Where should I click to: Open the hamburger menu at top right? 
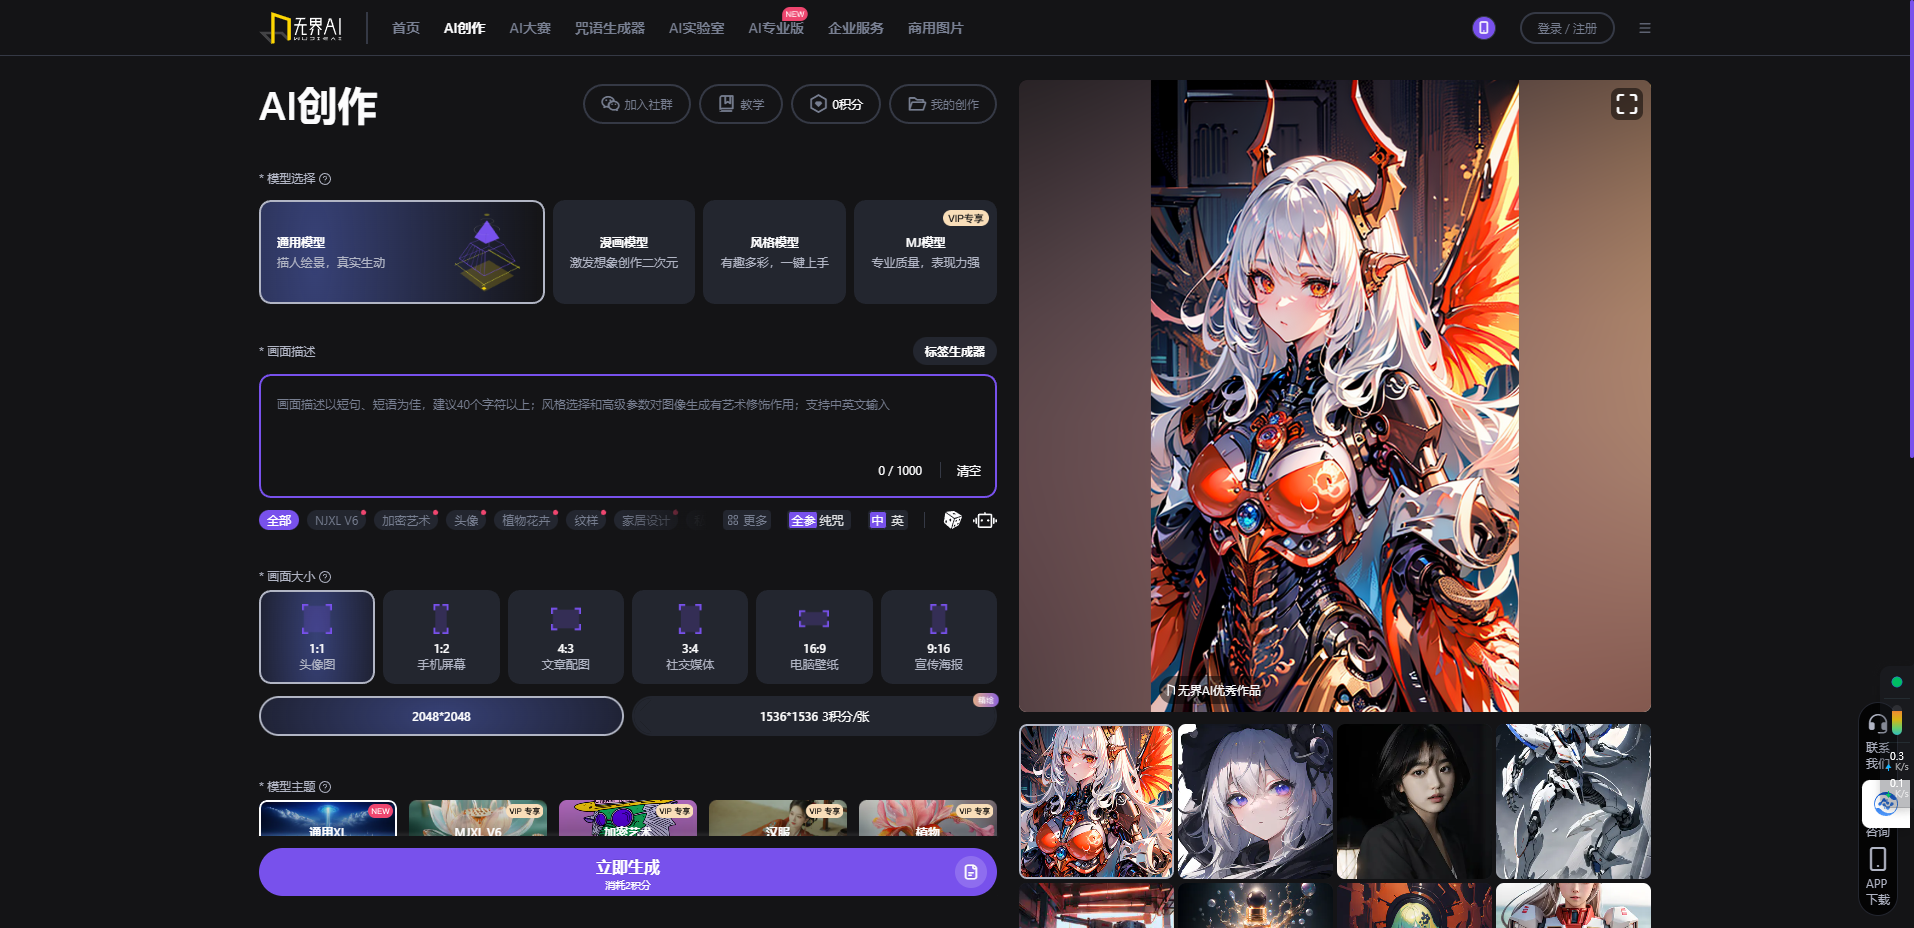[1644, 27]
